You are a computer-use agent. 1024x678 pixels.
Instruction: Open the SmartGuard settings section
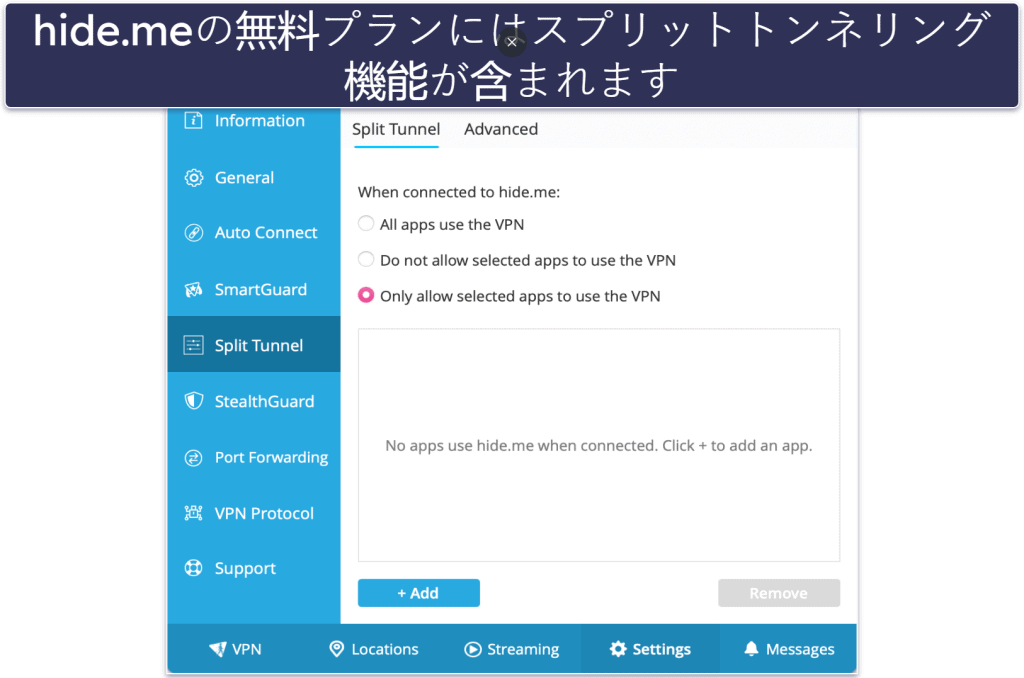tap(261, 289)
